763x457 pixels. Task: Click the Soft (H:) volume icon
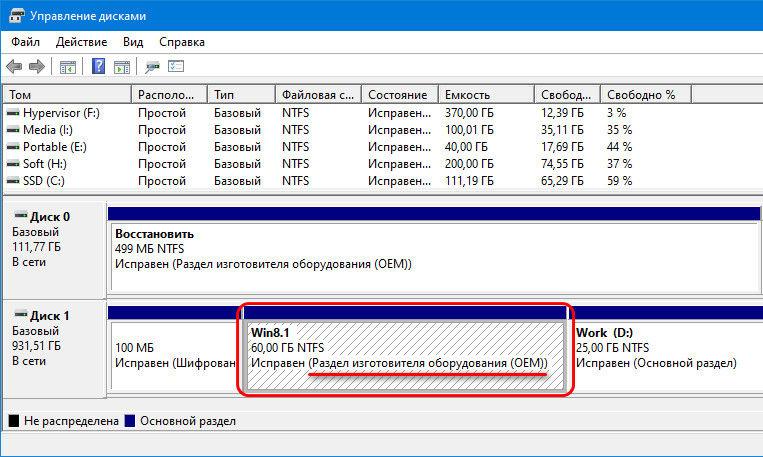pyautogui.click(x=13, y=164)
